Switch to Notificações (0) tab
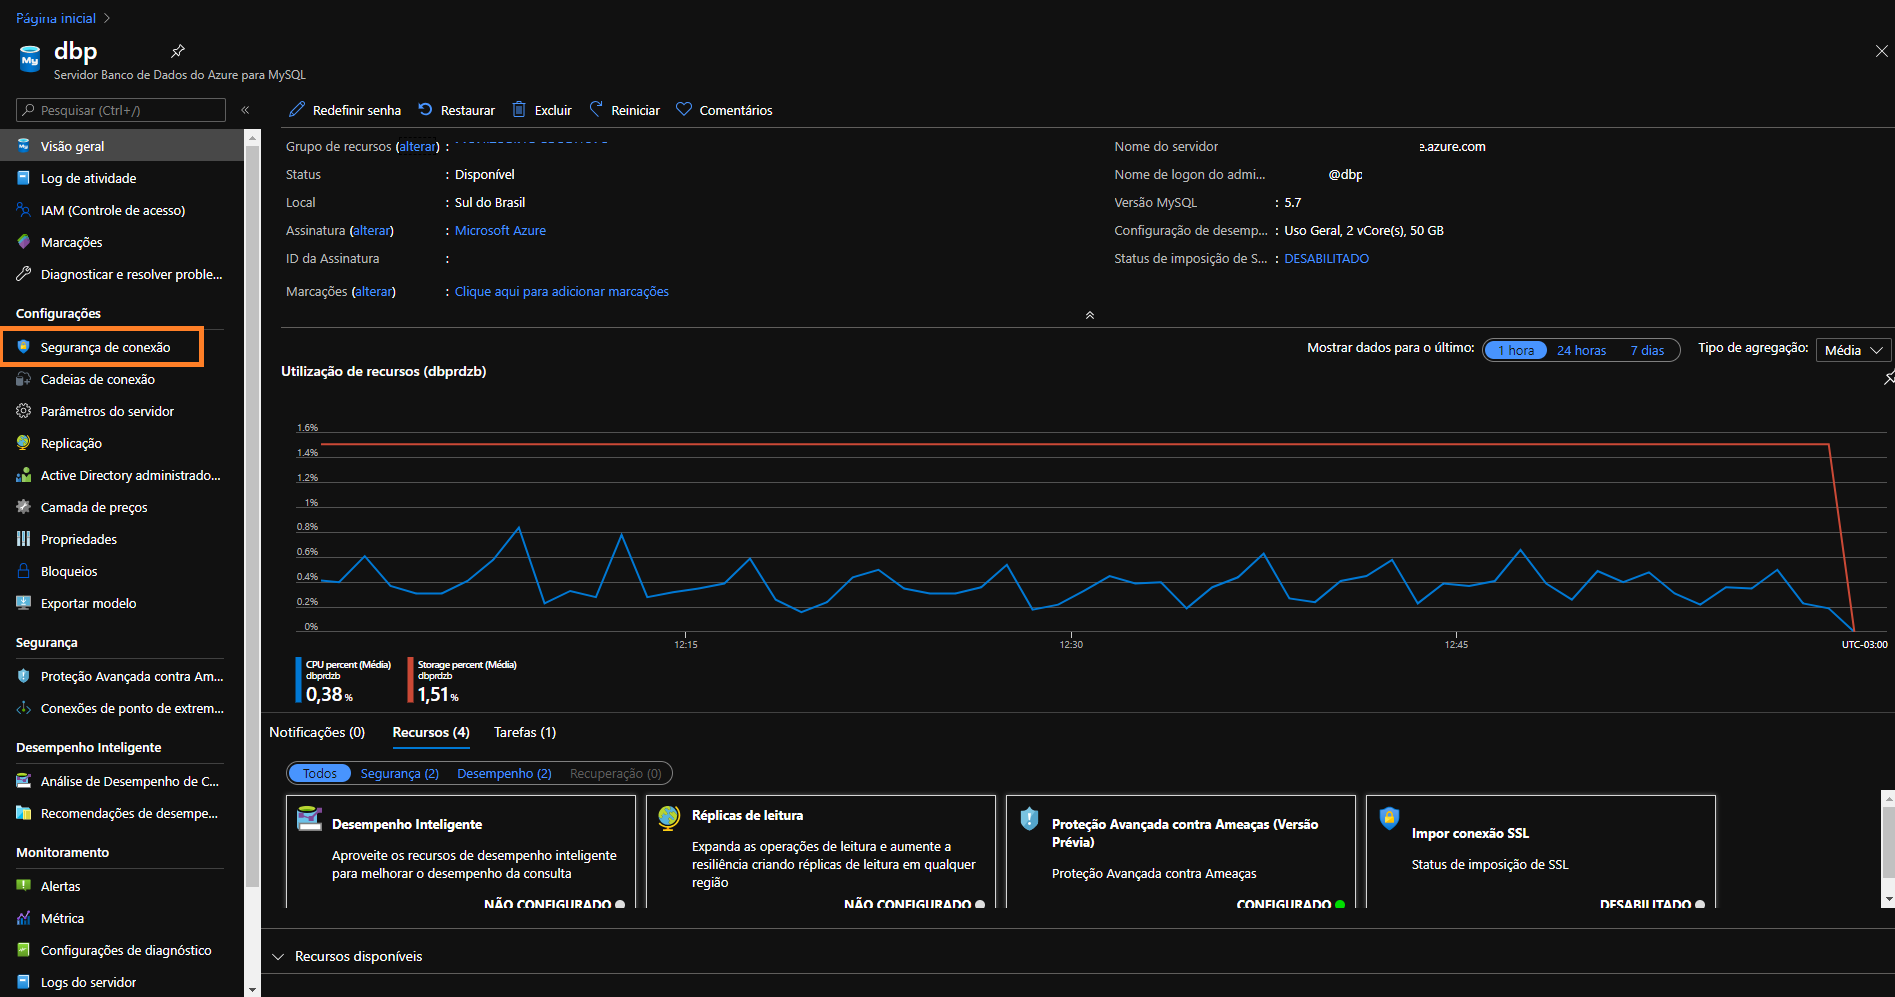Viewport: 1895px width, 997px height. click(317, 732)
